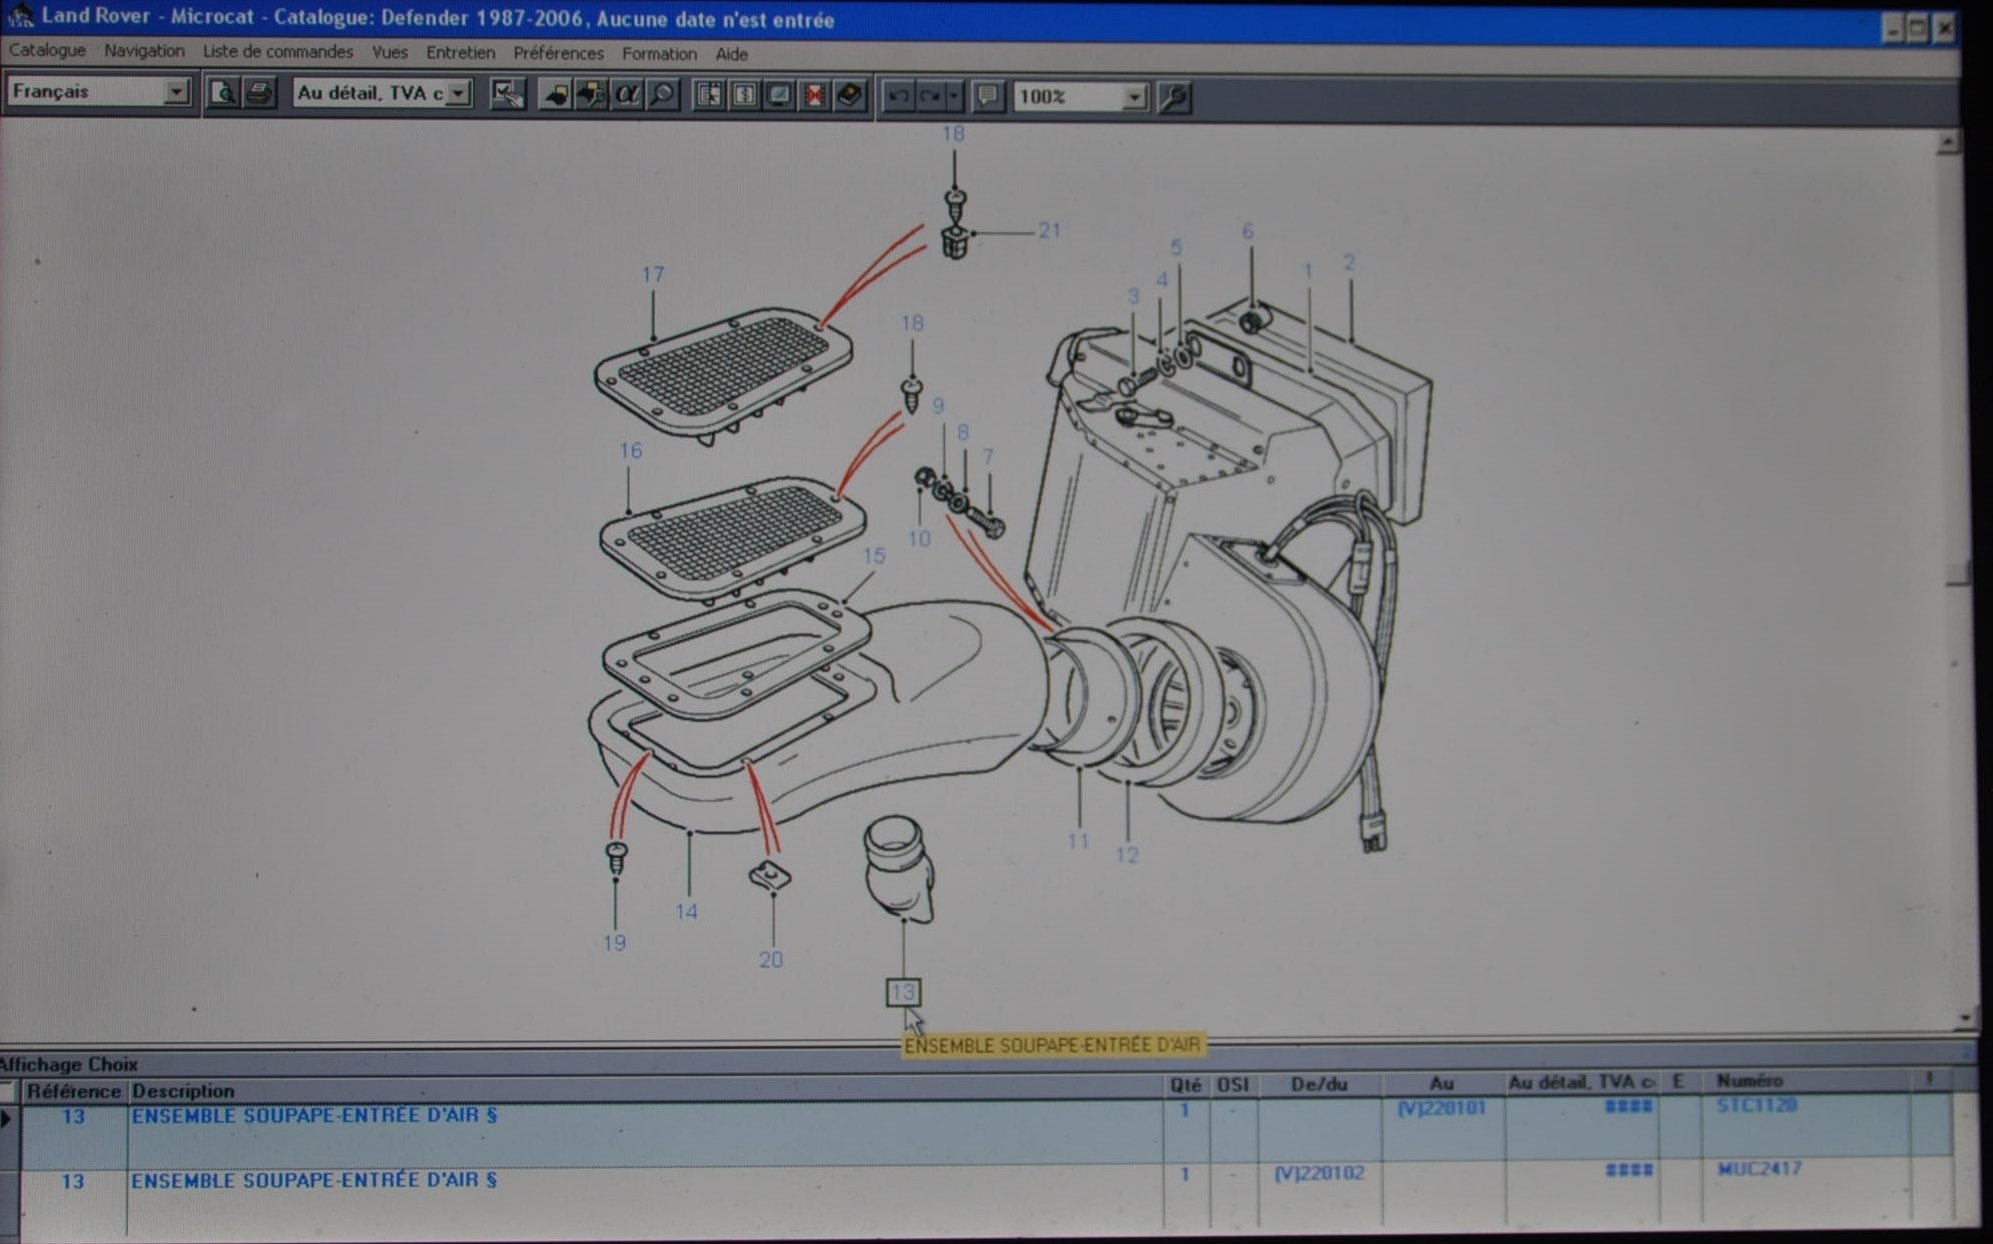Click the printer icon in toolbar
Viewport: 1993px width, 1244px height.
pyautogui.click(x=259, y=93)
